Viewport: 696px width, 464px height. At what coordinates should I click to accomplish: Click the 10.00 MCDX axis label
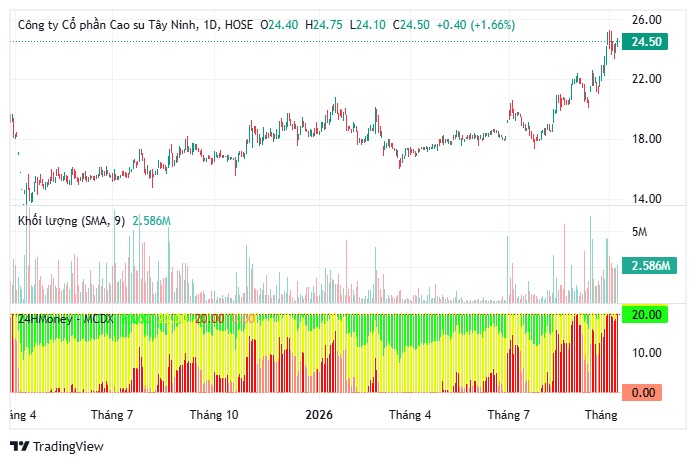647,353
